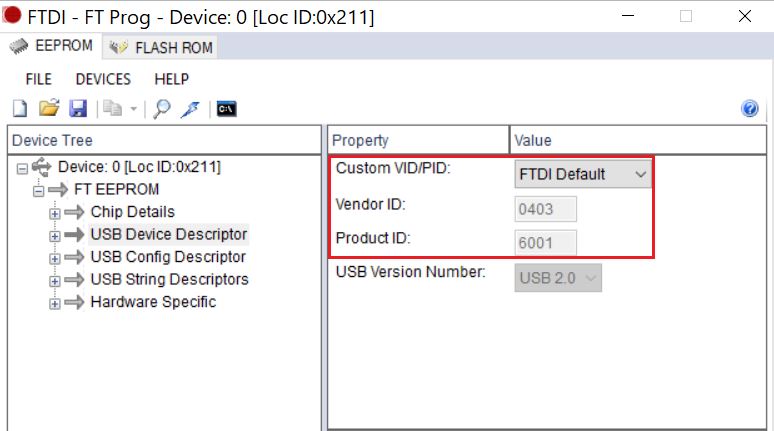Click the blue Help question mark icon
774x431 pixels.
[751, 109]
